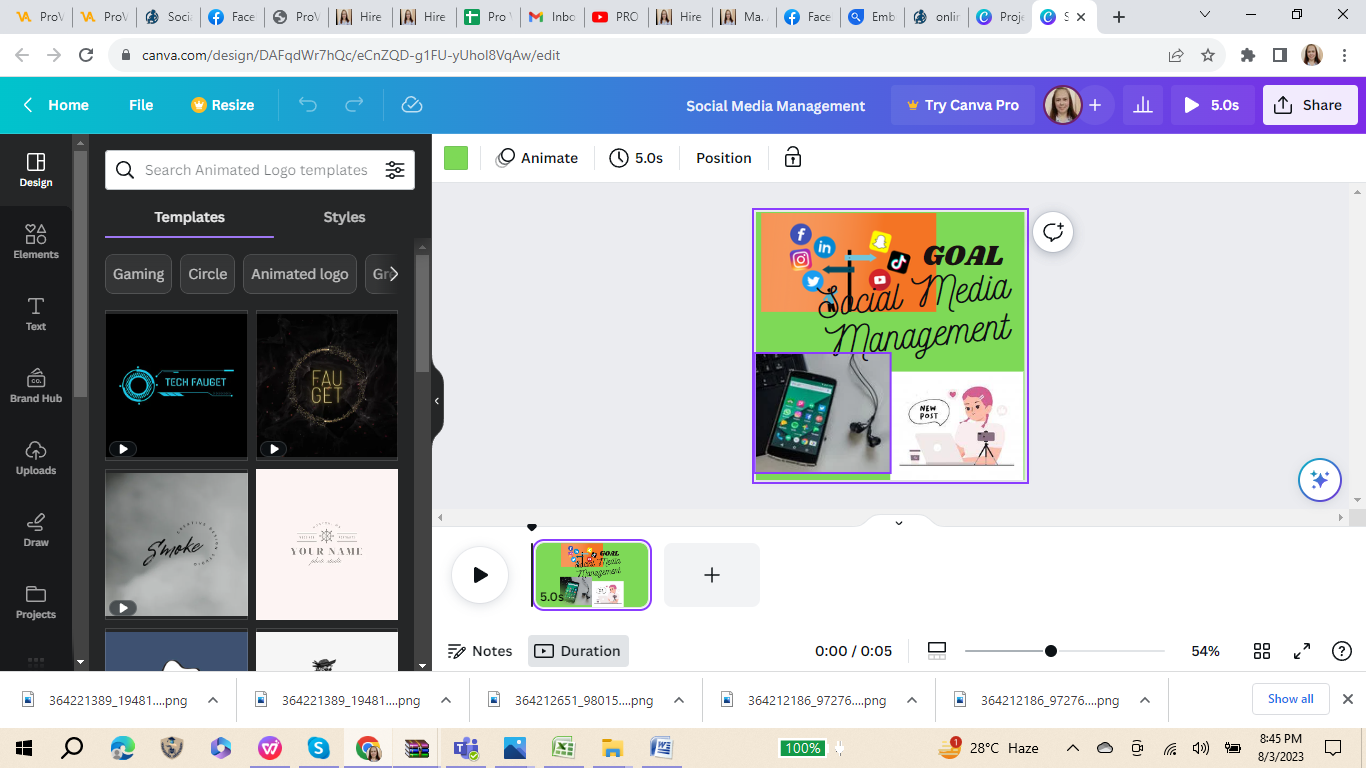The width and height of the screenshot is (1366, 768).
Task: Click the Animate button
Action: (538, 158)
